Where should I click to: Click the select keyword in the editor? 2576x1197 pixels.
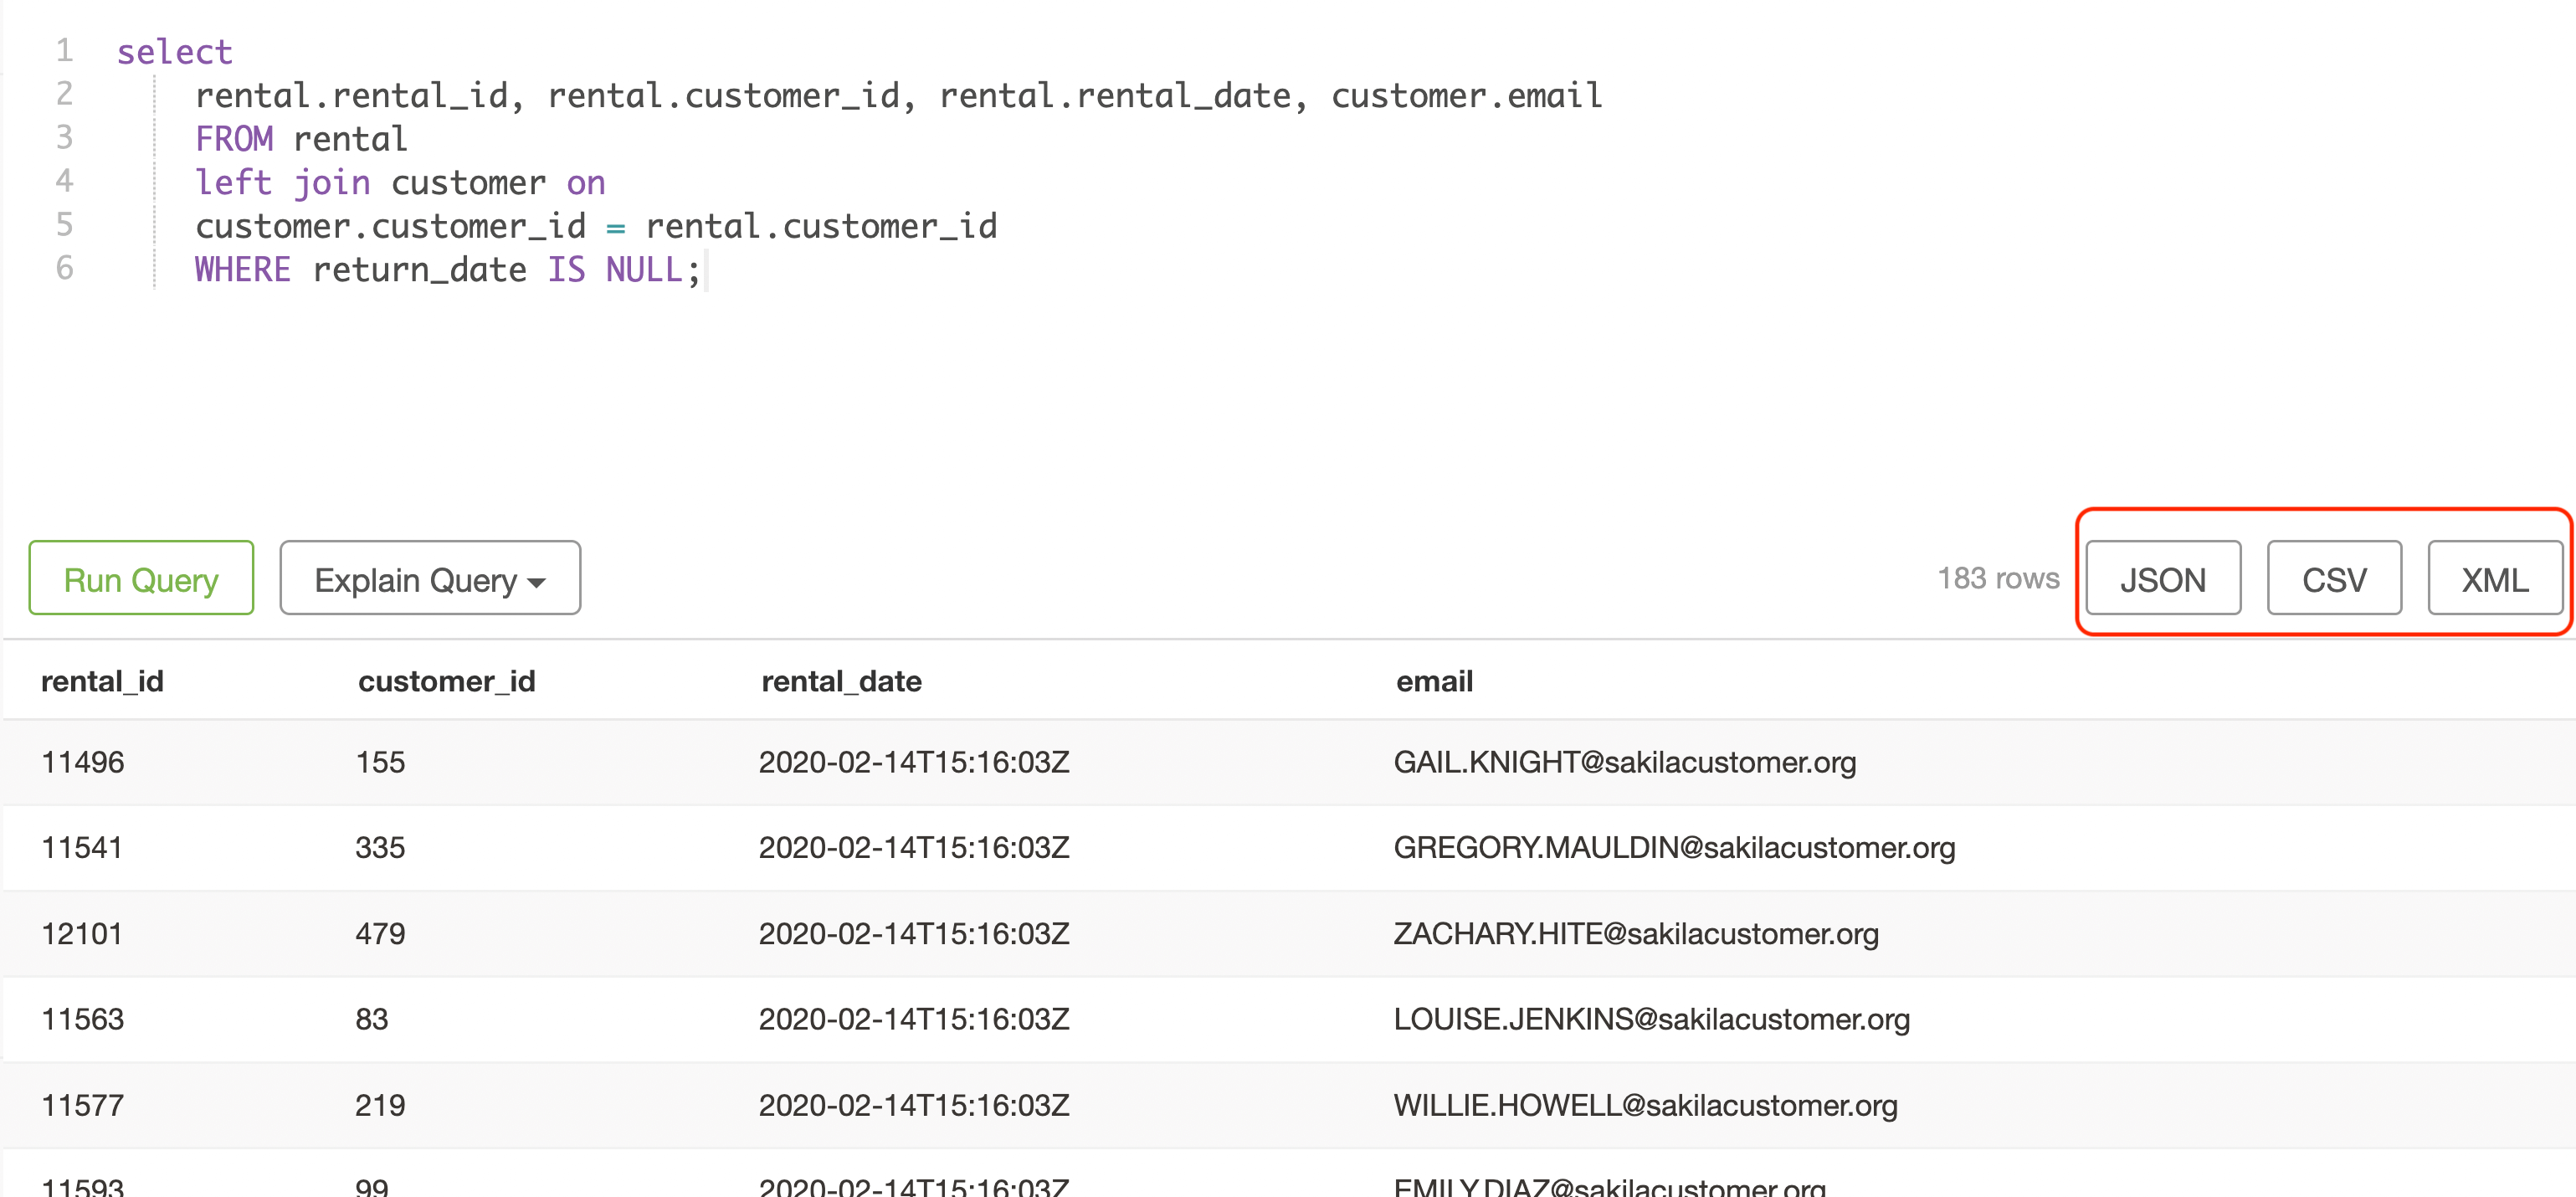(x=174, y=51)
